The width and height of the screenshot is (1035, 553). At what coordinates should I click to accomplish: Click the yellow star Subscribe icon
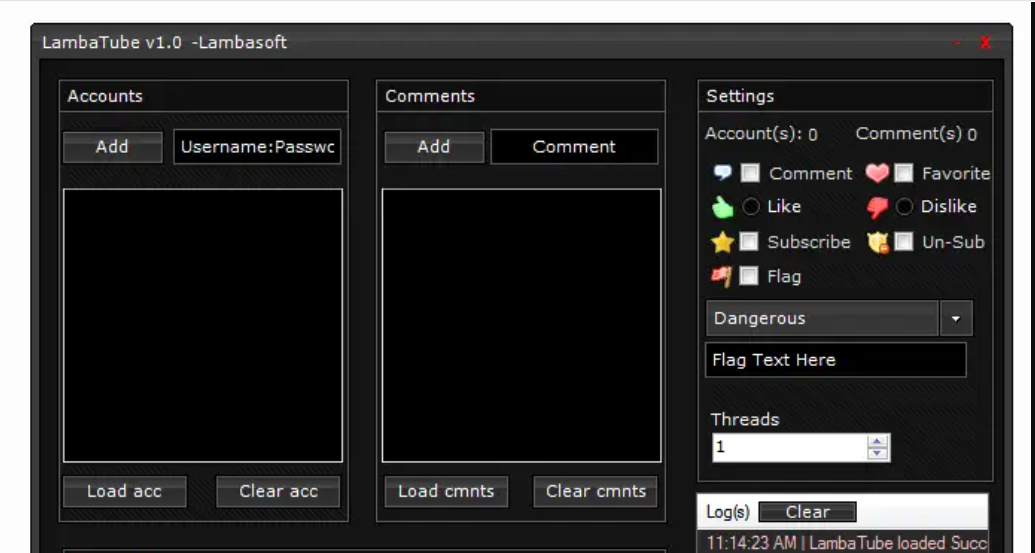(x=722, y=242)
